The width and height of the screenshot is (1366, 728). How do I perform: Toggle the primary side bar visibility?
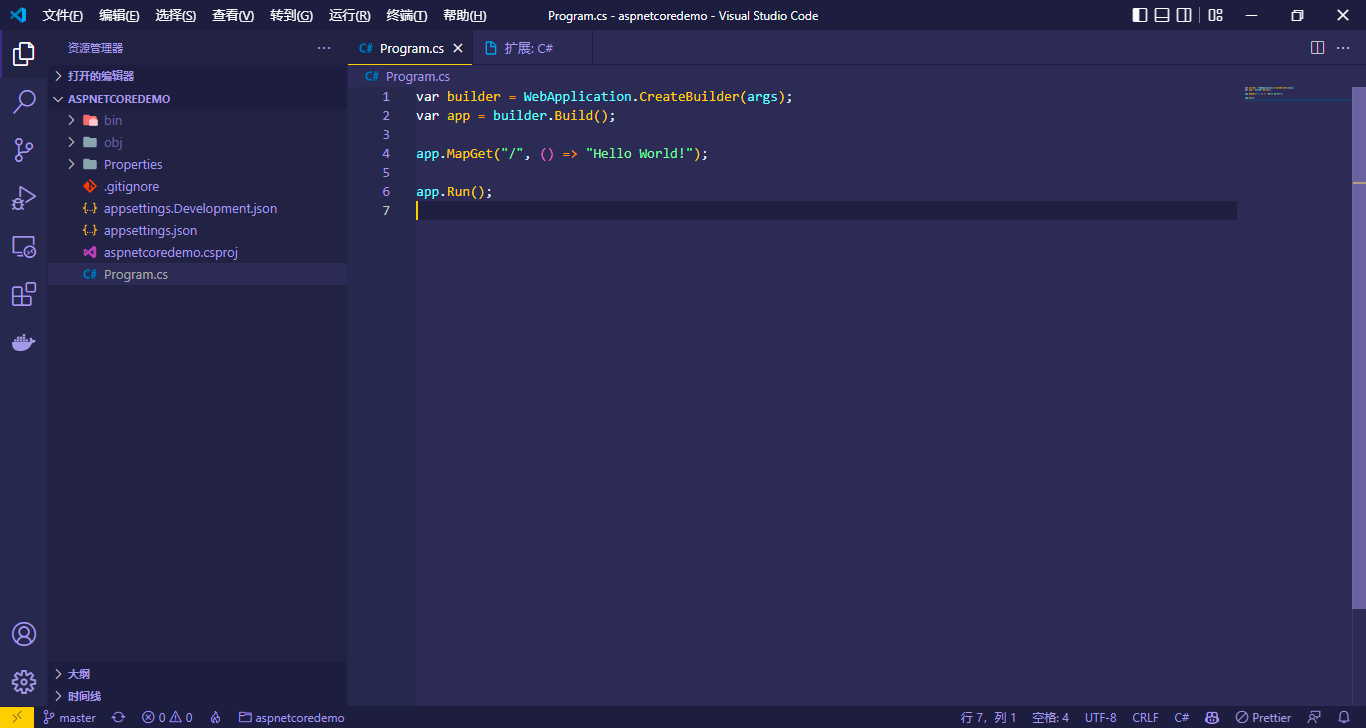pos(1140,15)
